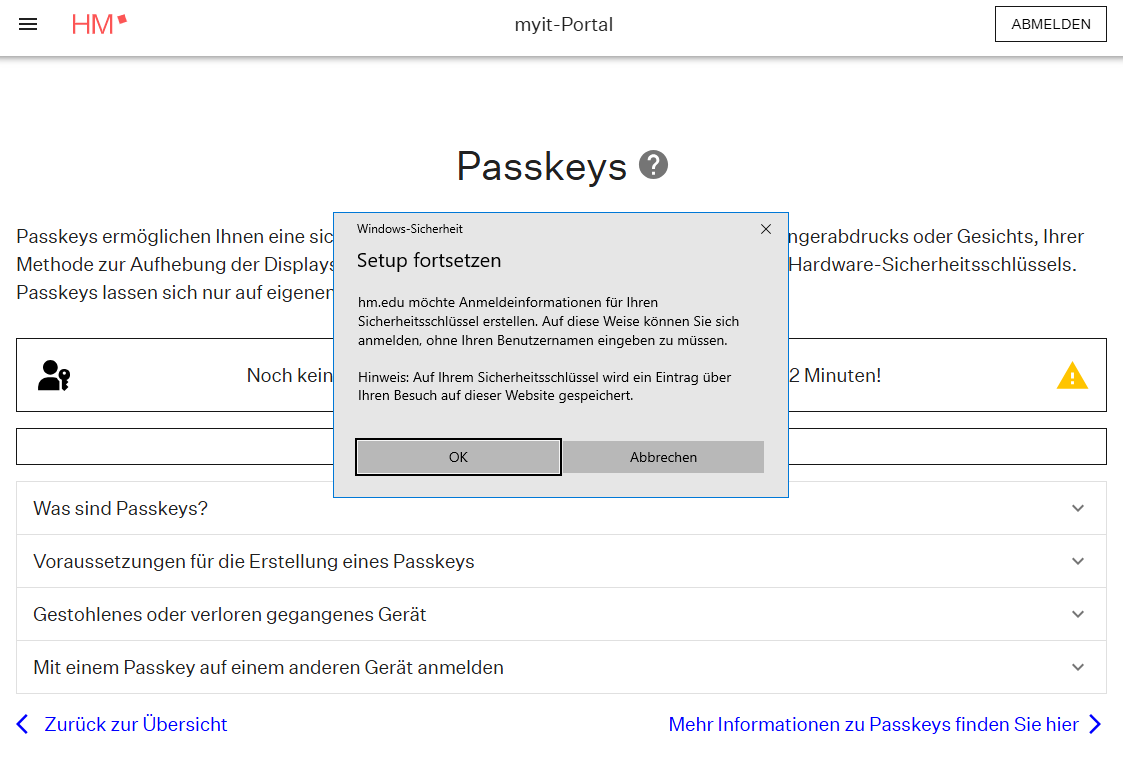Click the yellow warning triangle icon

click(x=1072, y=376)
